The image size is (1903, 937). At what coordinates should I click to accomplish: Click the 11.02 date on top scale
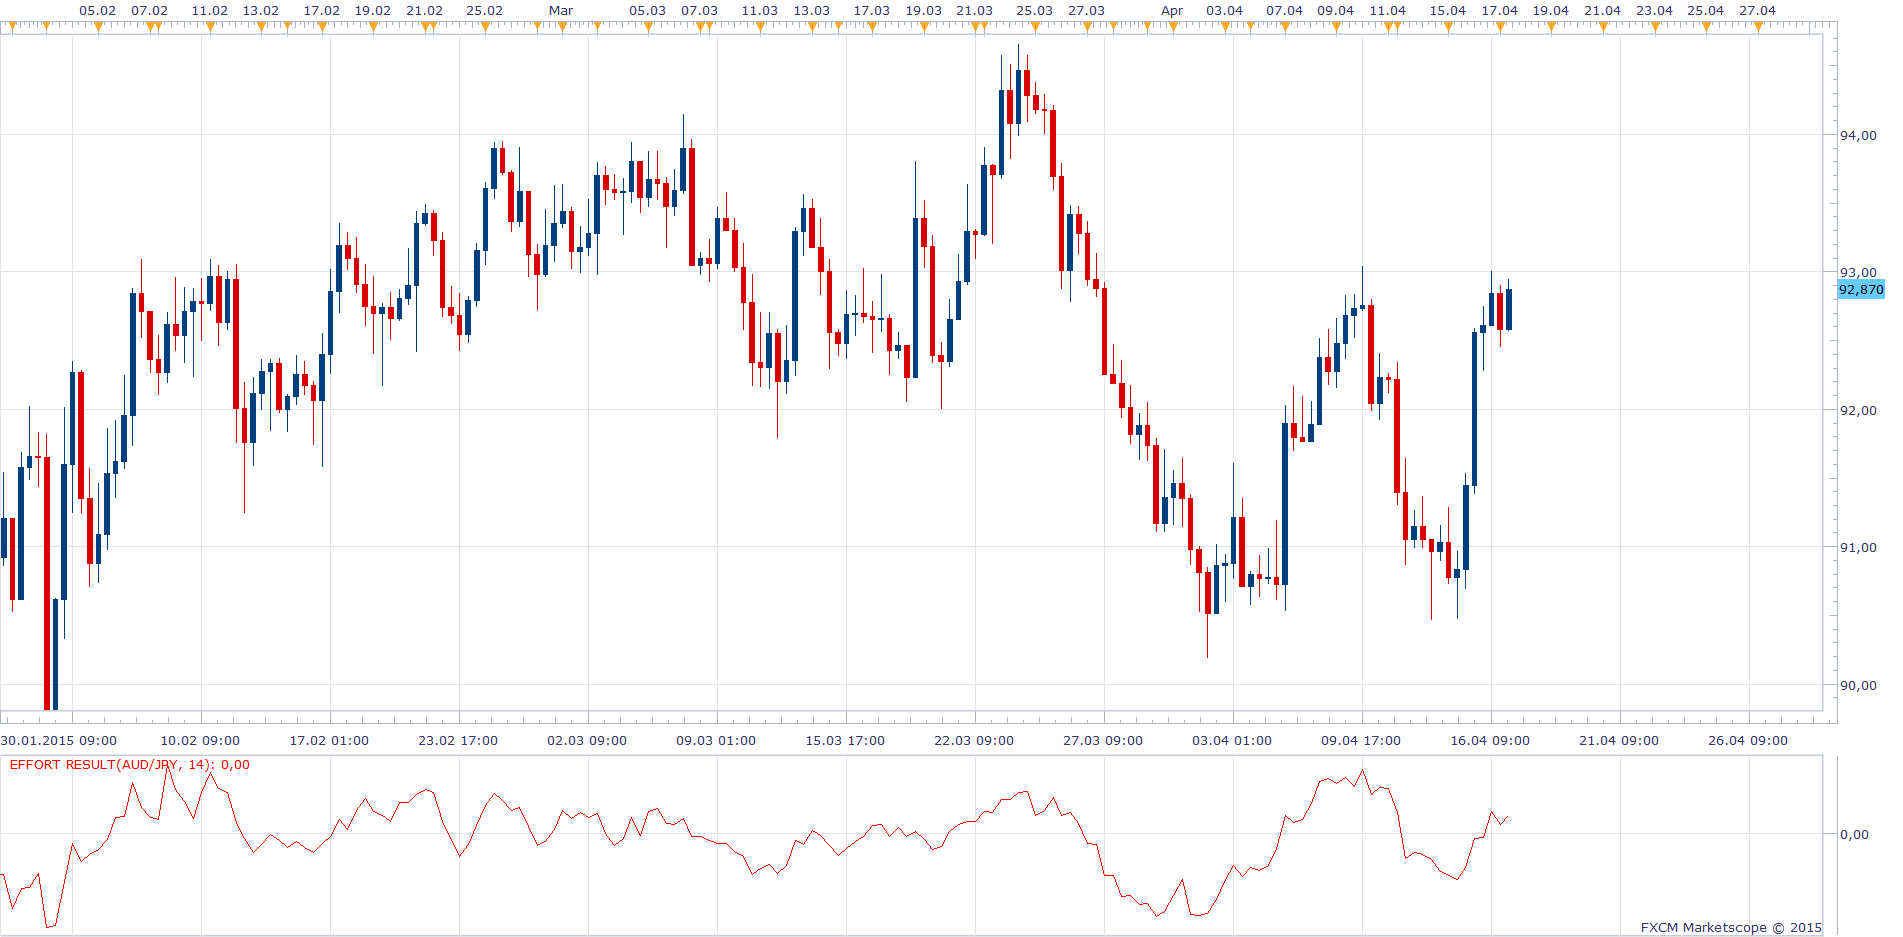tap(210, 11)
